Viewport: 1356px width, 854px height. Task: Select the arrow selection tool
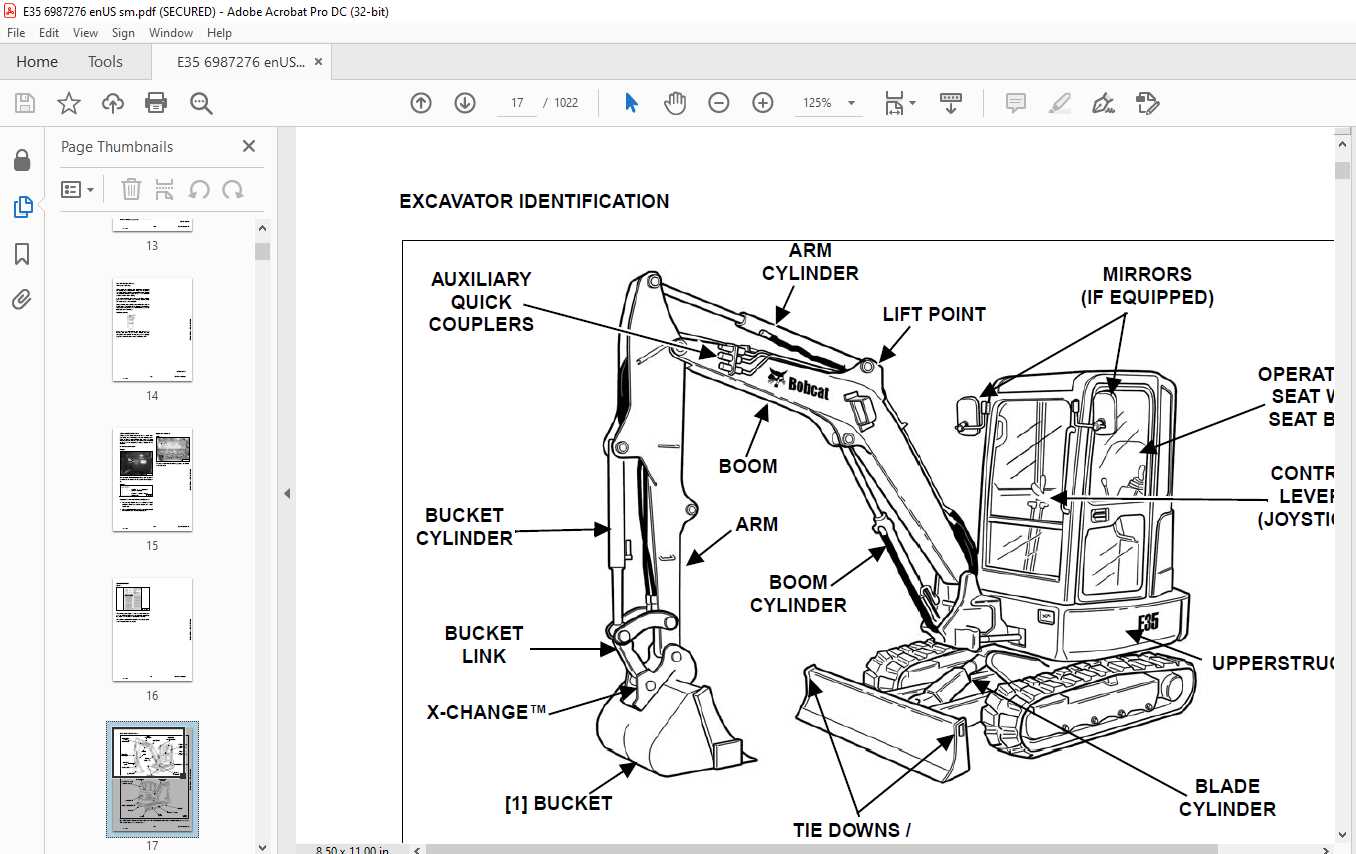(x=631, y=103)
